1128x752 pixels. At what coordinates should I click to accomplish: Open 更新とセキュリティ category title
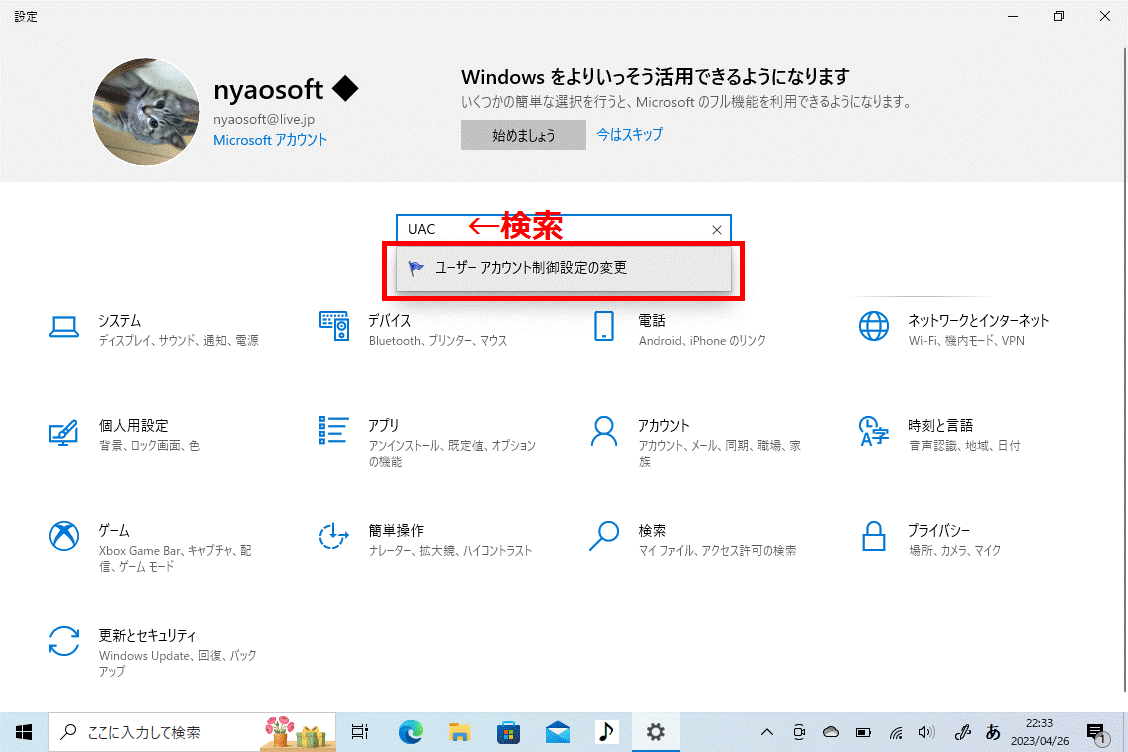pyautogui.click(x=147, y=636)
